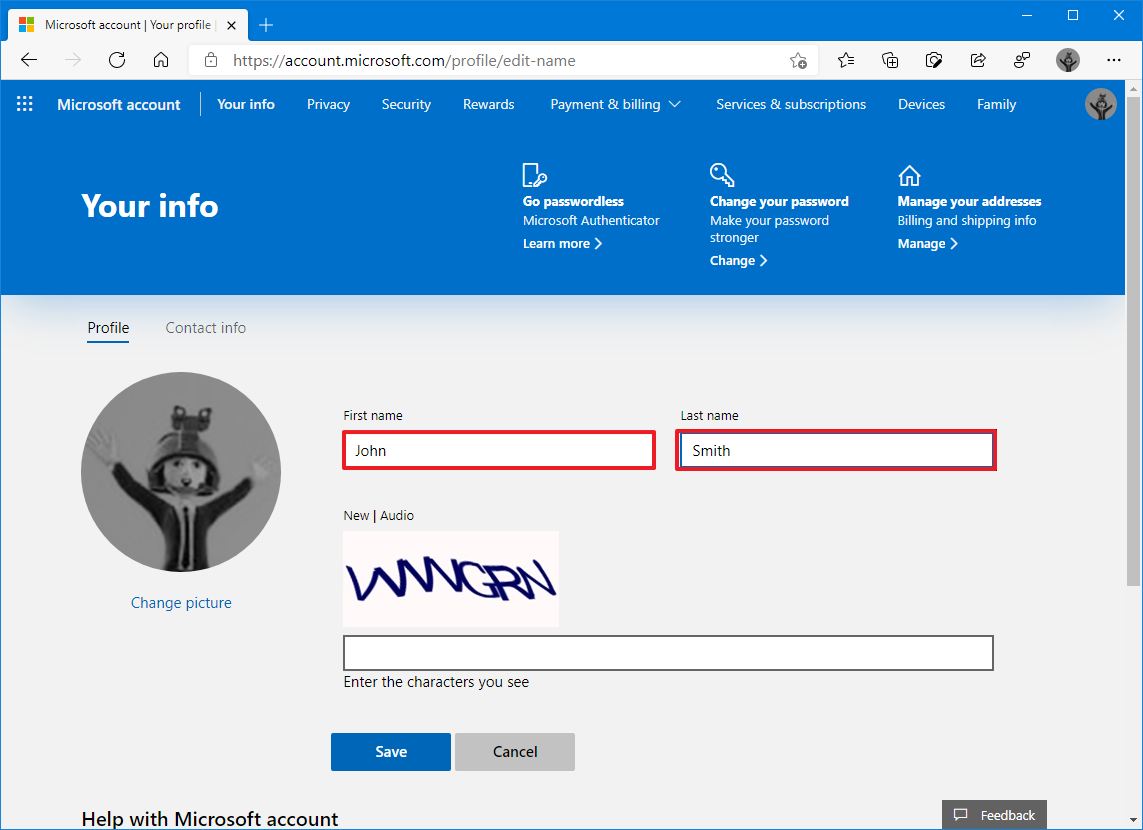This screenshot has width=1143, height=830.
Task: Click the Change your password key icon
Action: 722,175
